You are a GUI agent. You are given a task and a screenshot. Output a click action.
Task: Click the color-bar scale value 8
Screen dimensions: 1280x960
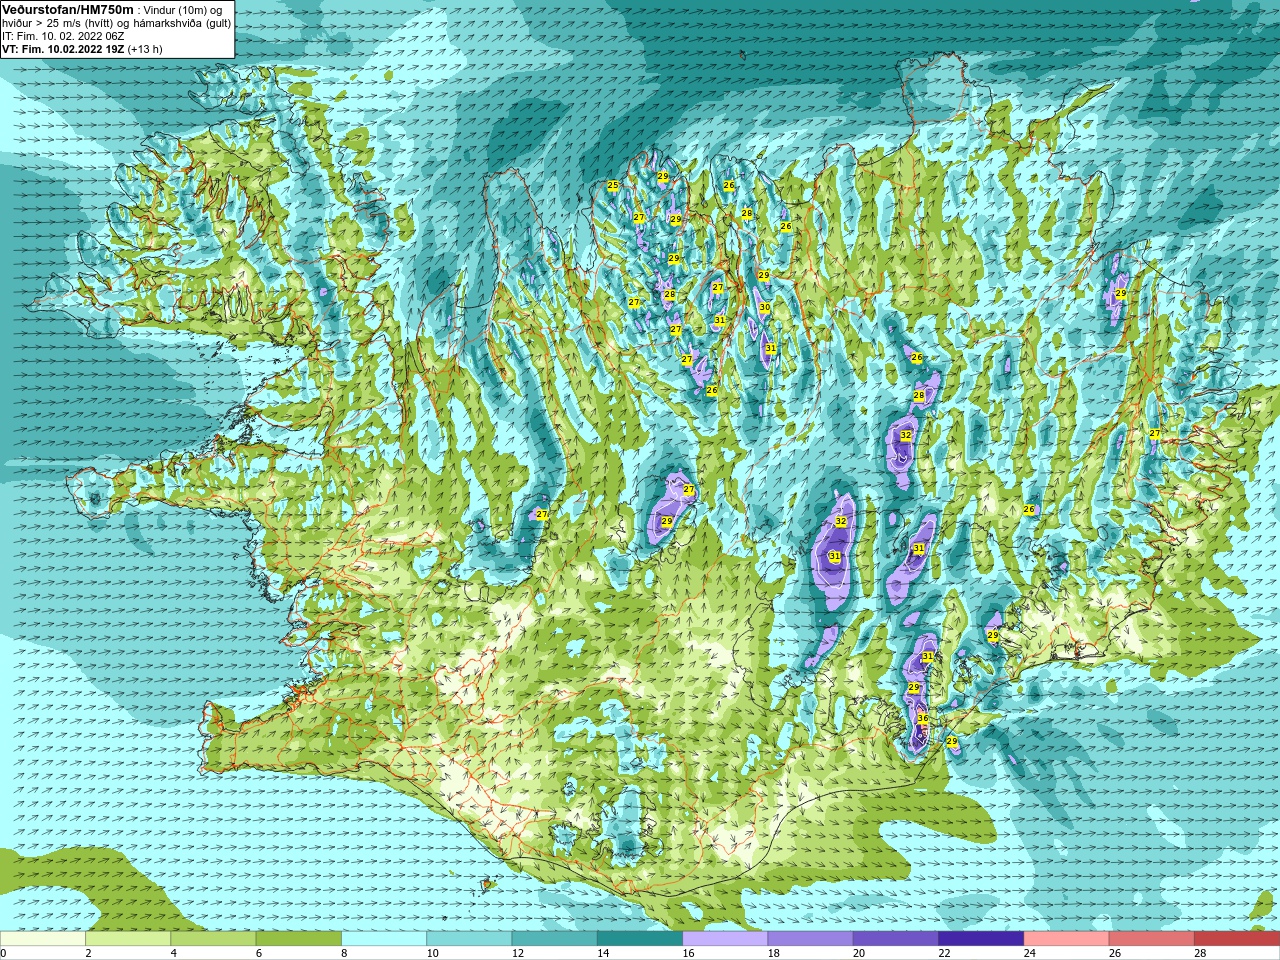pyautogui.click(x=343, y=953)
